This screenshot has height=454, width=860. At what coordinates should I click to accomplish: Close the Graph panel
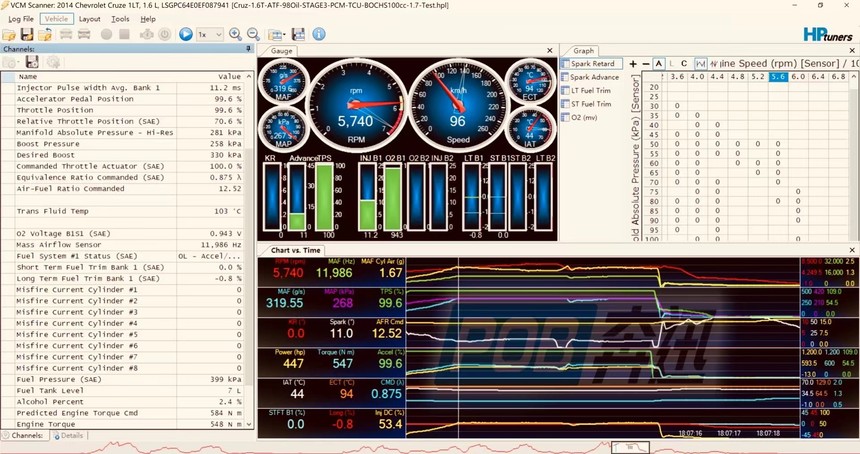(x=852, y=50)
